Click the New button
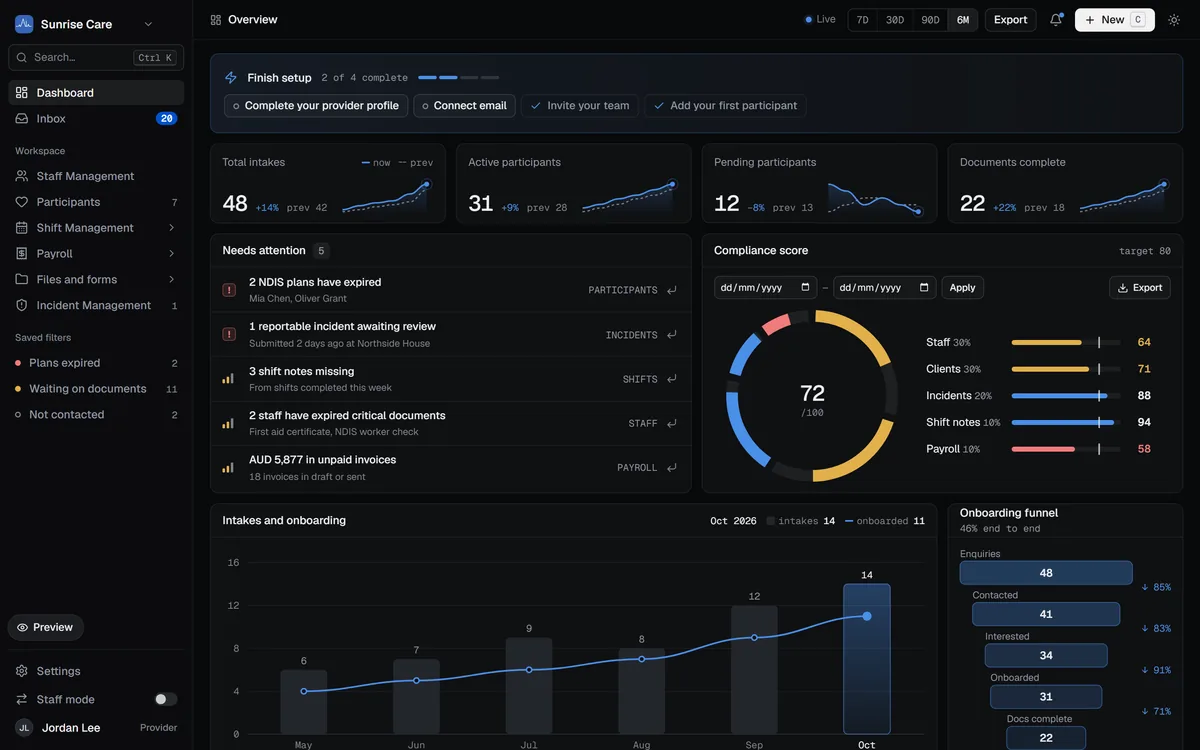Image resolution: width=1200 pixels, height=750 pixels. click(x=1114, y=20)
